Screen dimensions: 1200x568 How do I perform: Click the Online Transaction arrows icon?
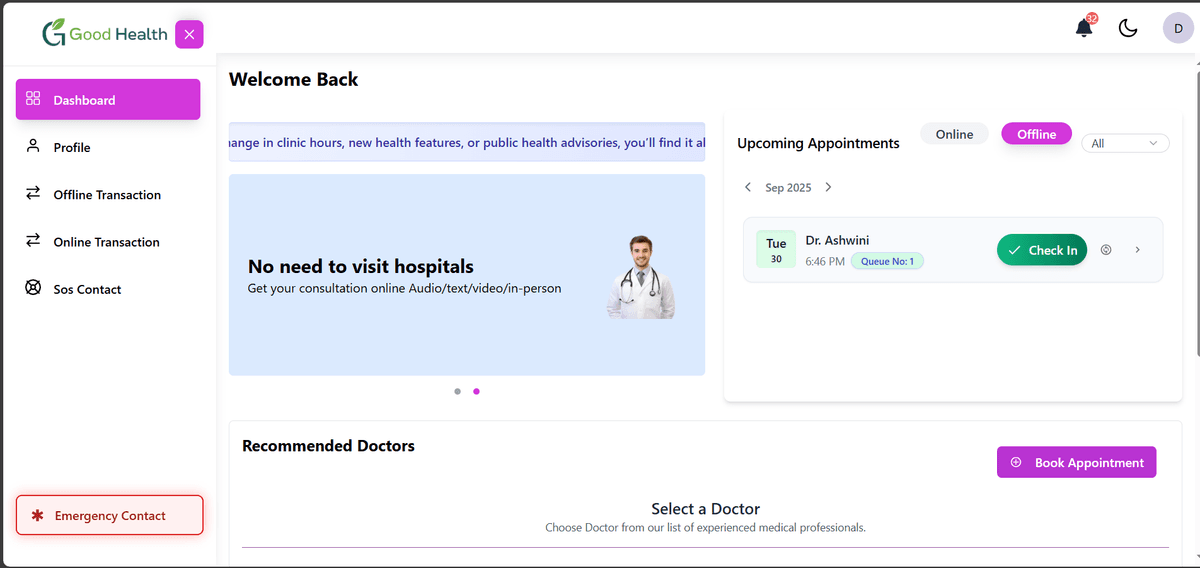pyautogui.click(x=33, y=241)
